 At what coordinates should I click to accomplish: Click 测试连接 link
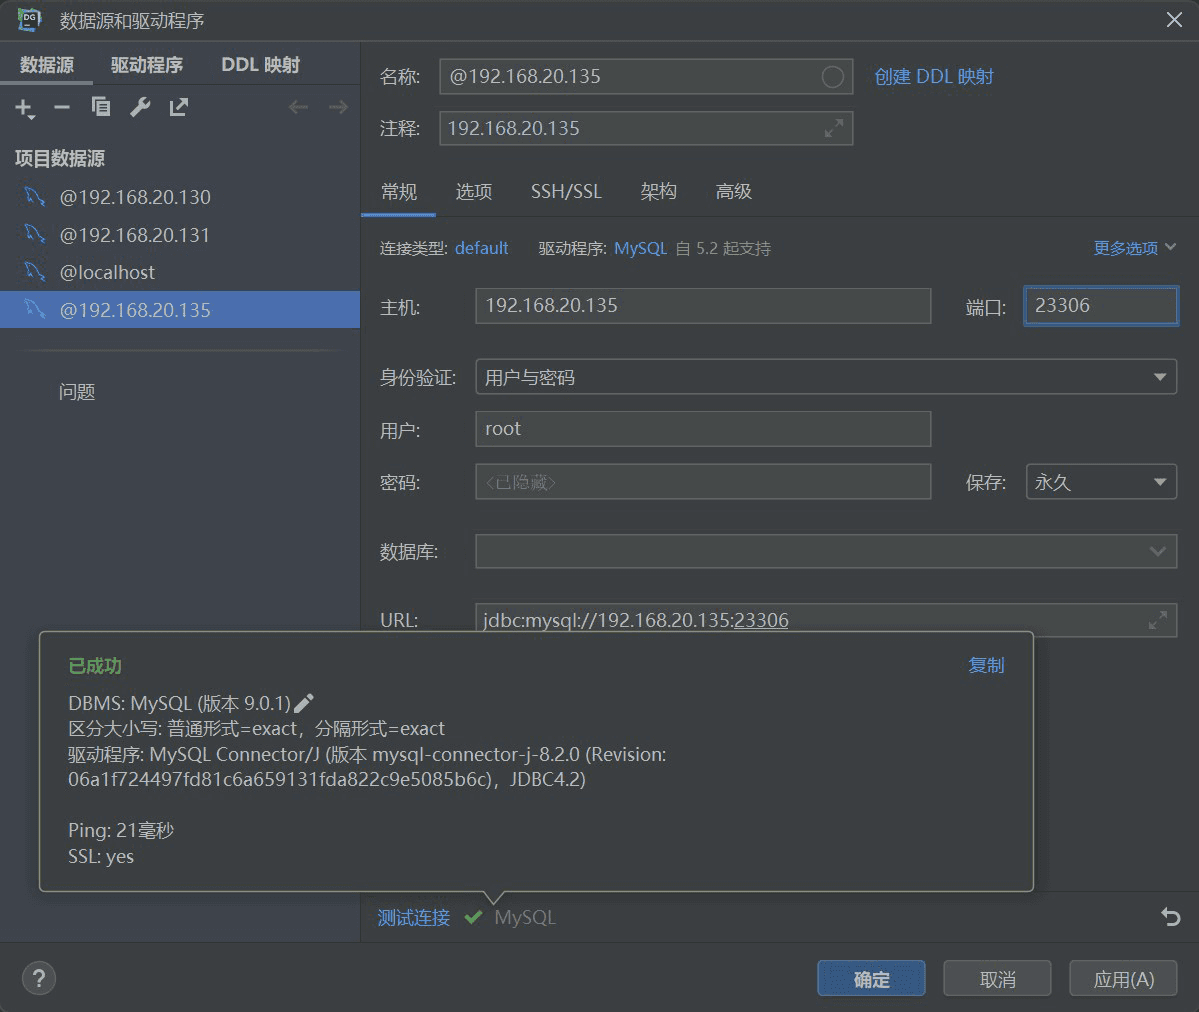(x=414, y=917)
